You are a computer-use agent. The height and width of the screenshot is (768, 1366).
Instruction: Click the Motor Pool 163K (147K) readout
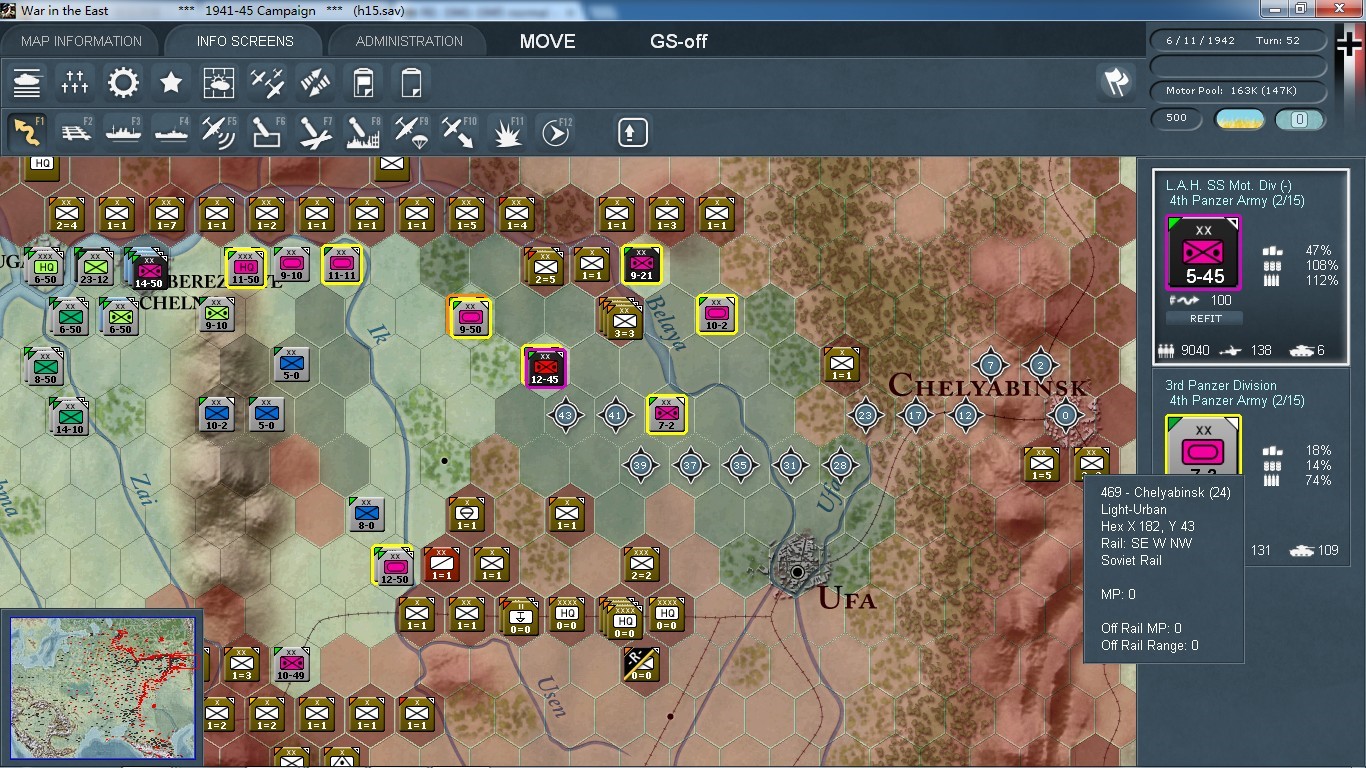(x=1240, y=91)
